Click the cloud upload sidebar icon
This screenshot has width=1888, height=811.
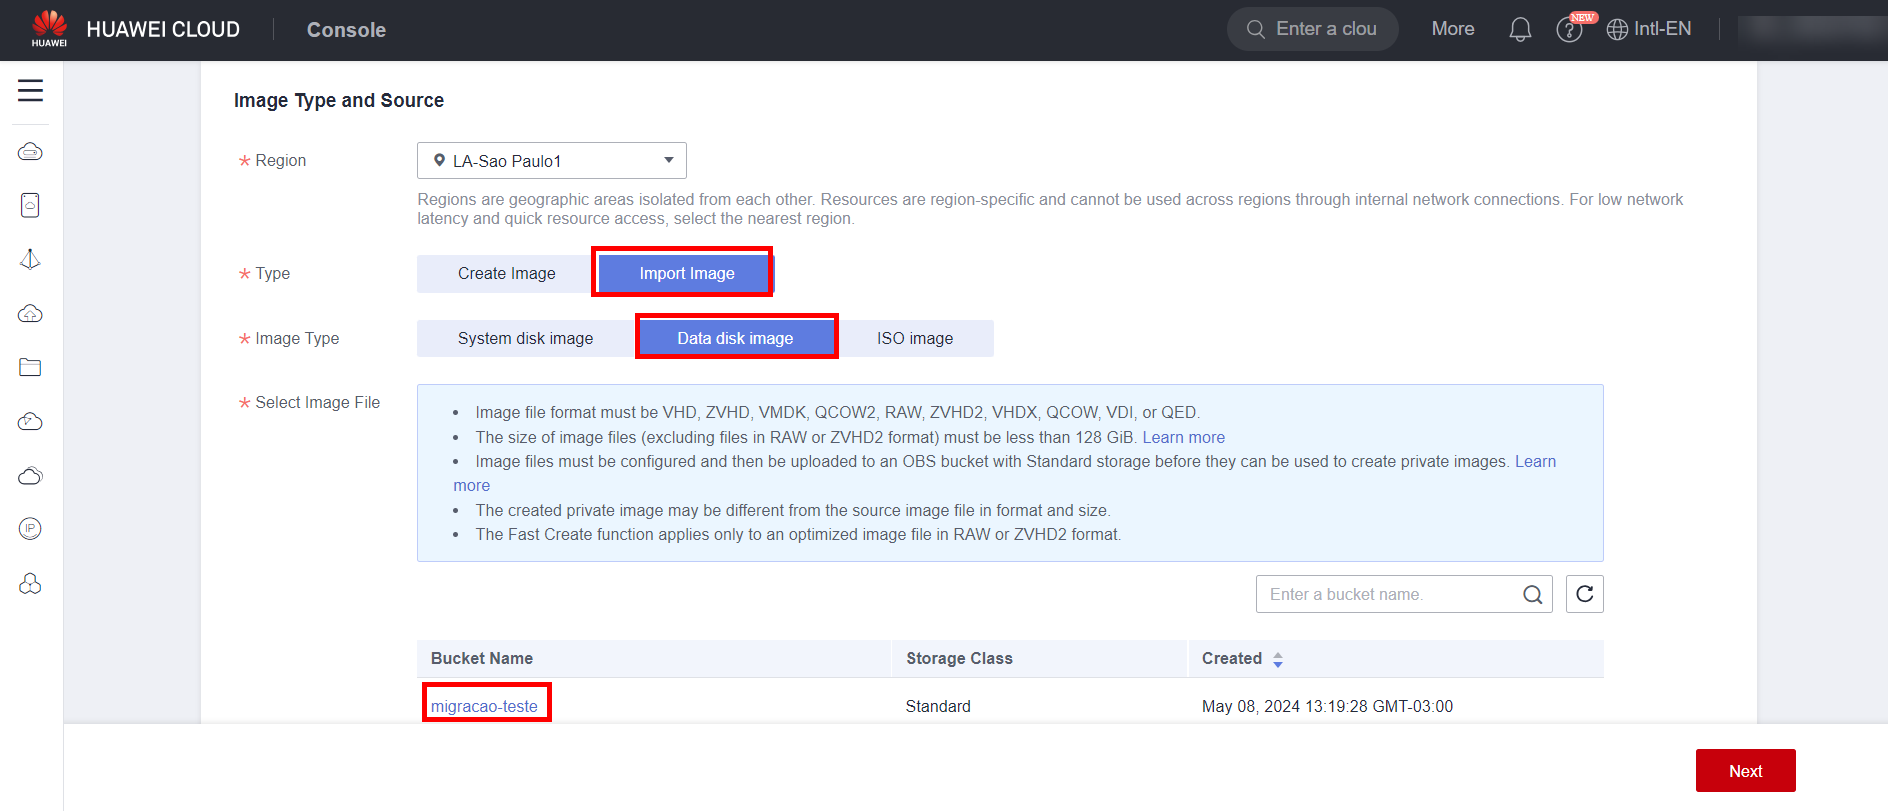coord(30,313)
